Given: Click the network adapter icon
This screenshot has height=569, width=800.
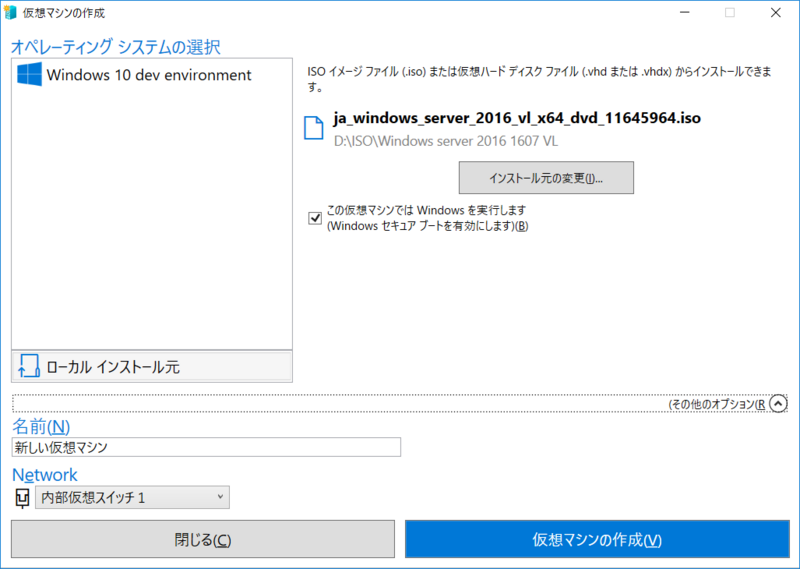Looking at the screenshot, I should tap(22, 498).
